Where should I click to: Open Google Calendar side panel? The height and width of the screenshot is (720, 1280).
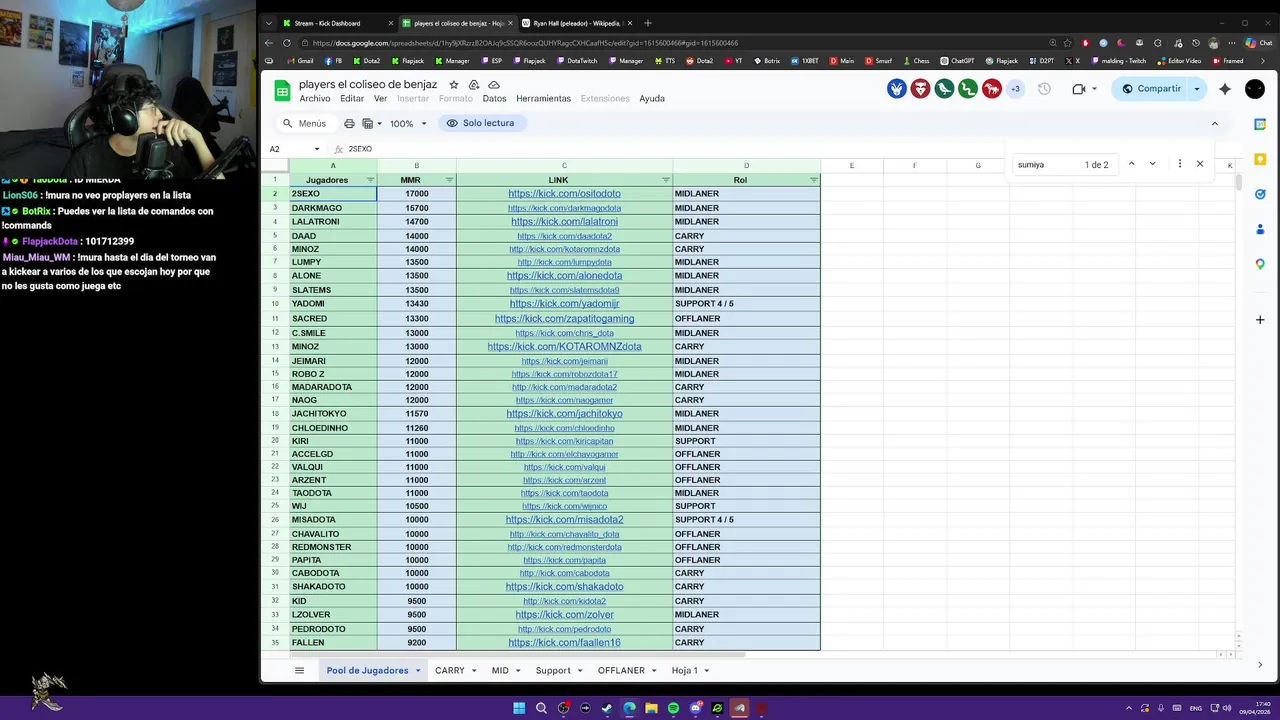tap(1260, 124)
